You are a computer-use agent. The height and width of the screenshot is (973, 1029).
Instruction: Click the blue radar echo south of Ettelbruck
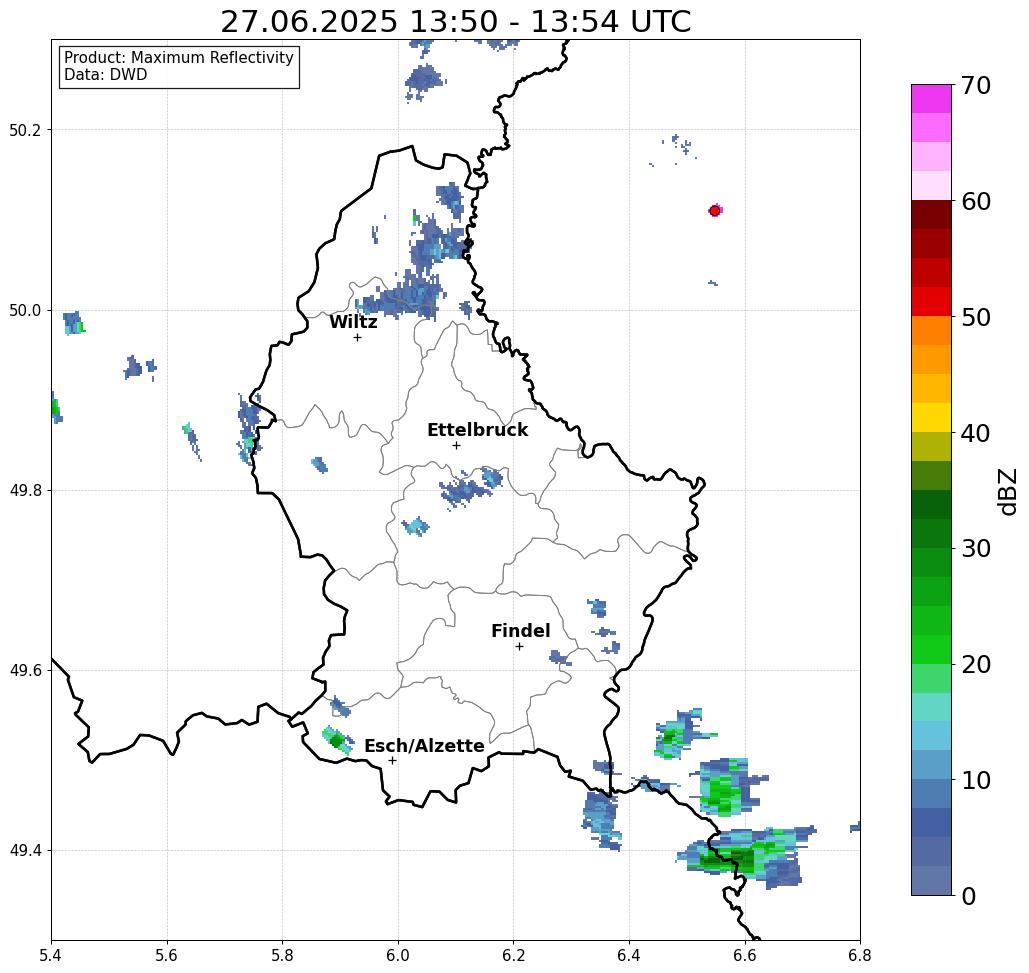tap(470, 487)
